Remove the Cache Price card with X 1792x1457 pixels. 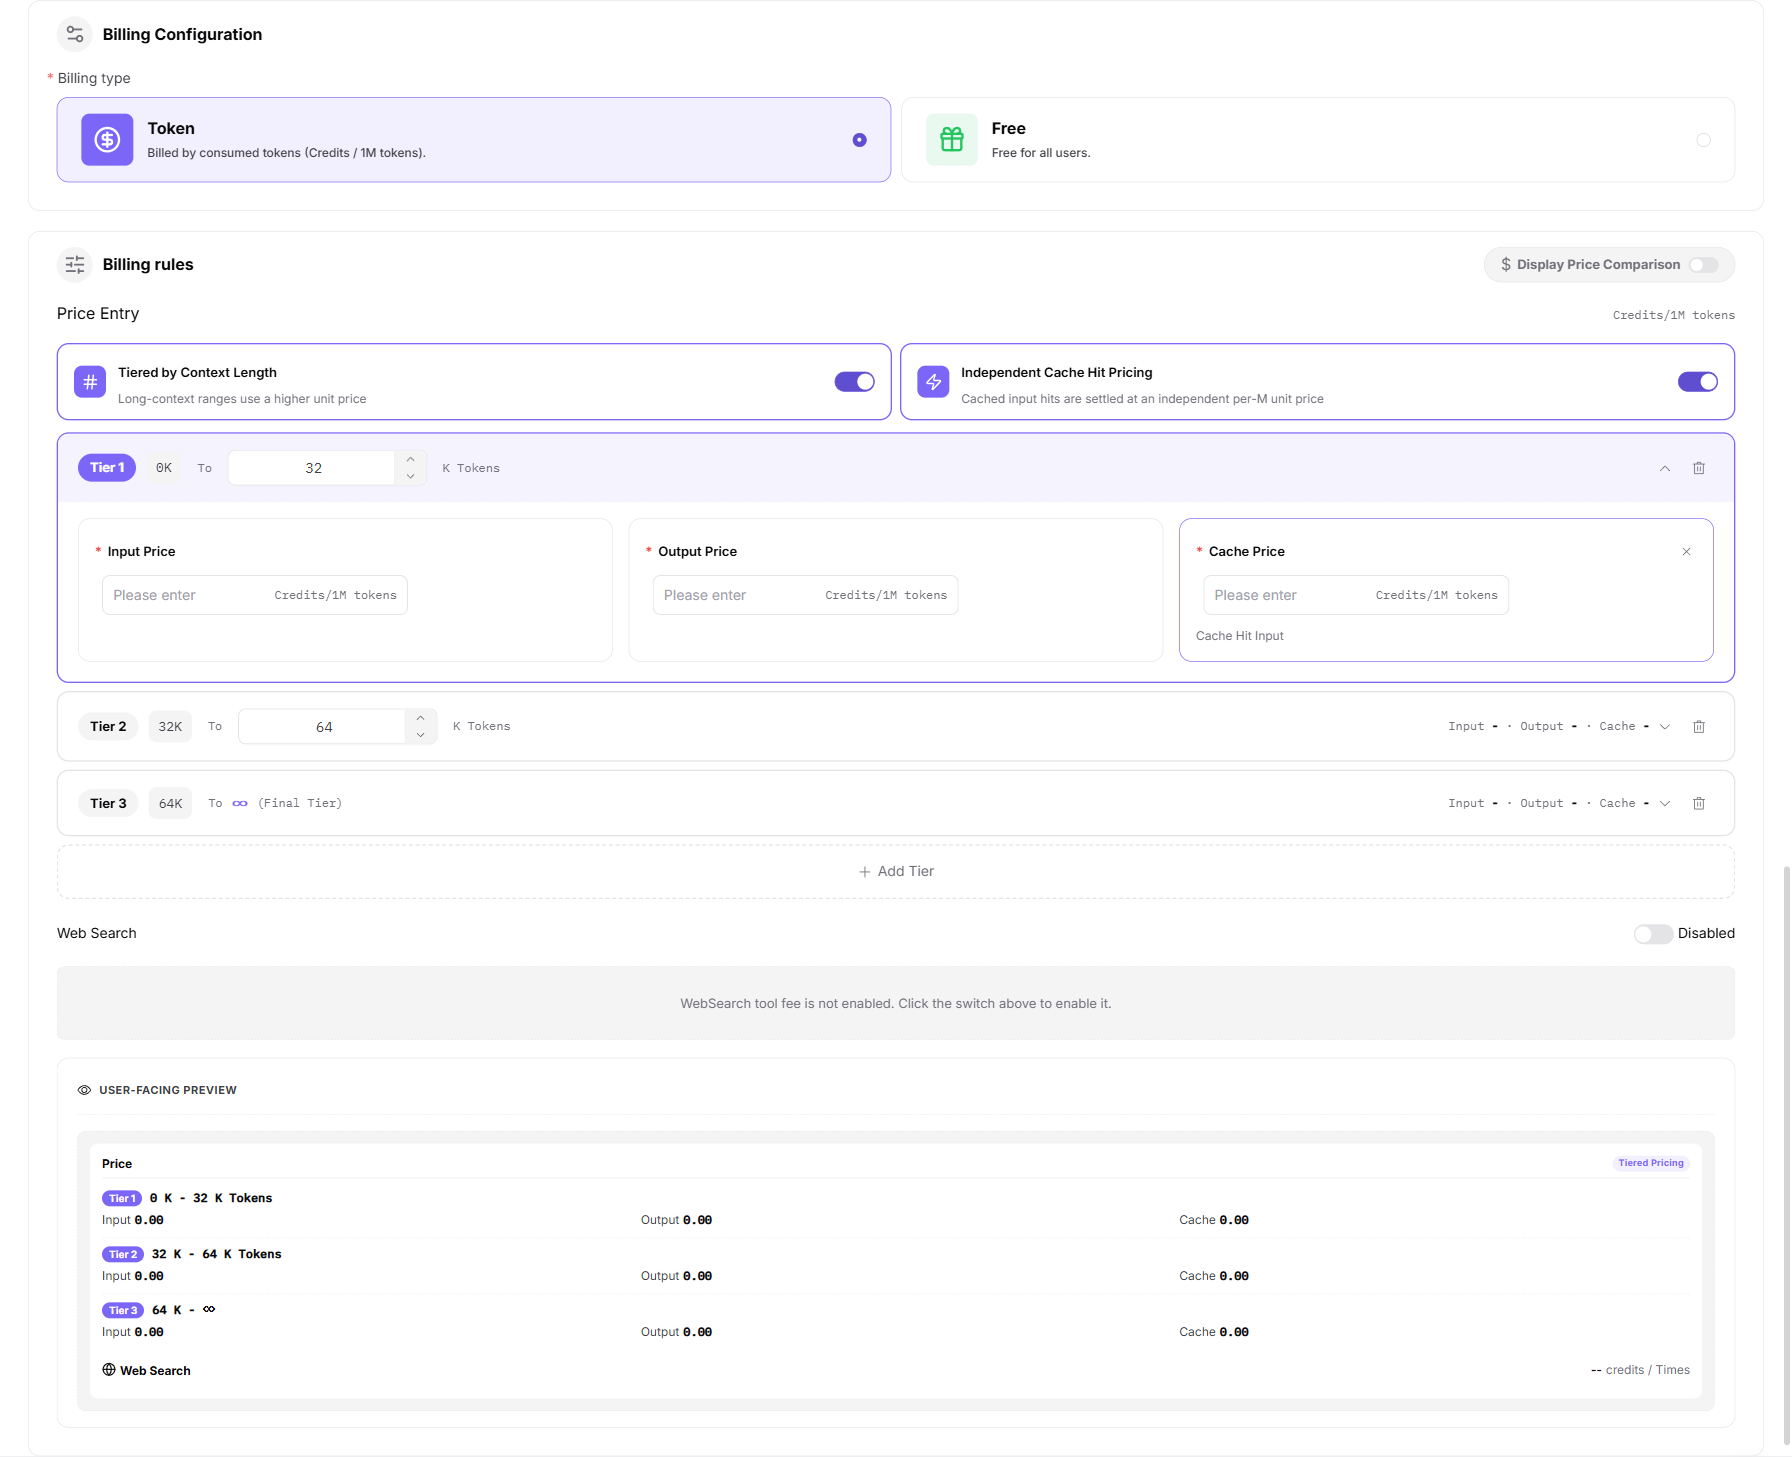[x=1686, y=551]
